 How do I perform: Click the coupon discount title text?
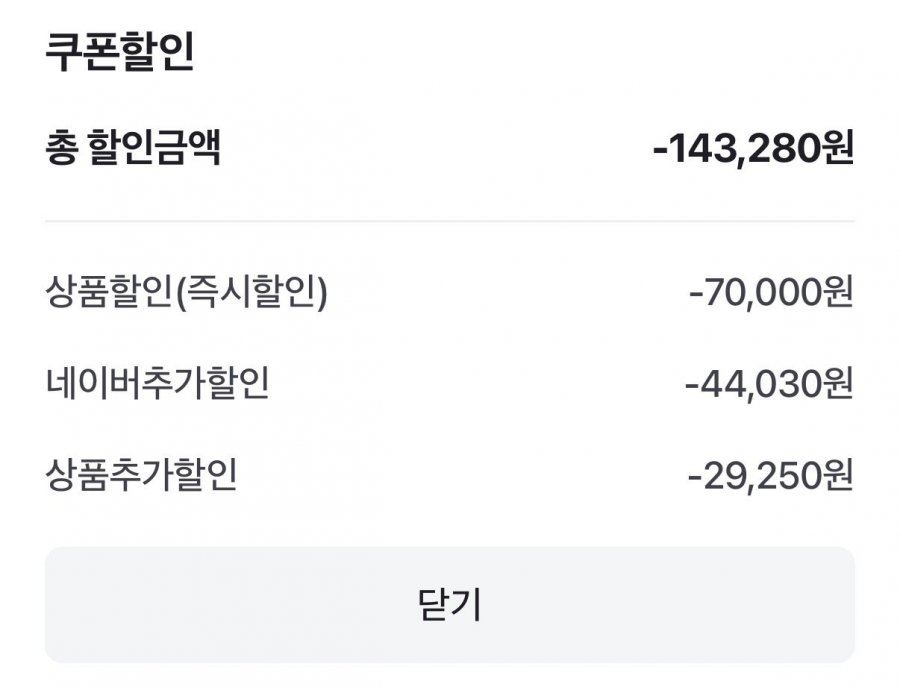(119, 53)
